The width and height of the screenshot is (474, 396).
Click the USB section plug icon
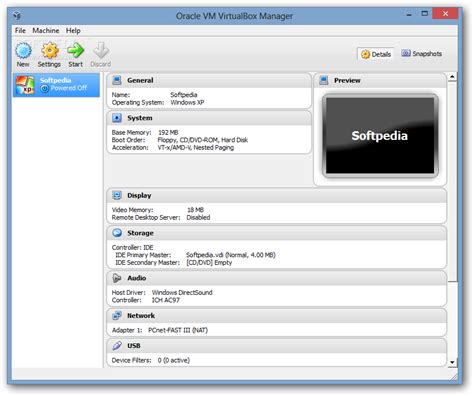117,346
